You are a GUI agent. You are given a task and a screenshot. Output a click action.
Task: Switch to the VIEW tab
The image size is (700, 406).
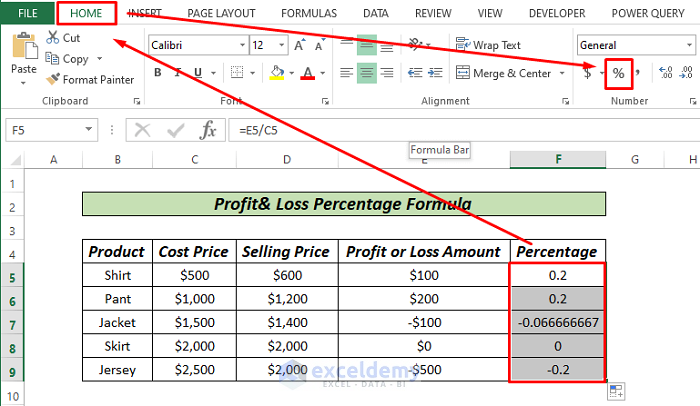pos(490,13)
